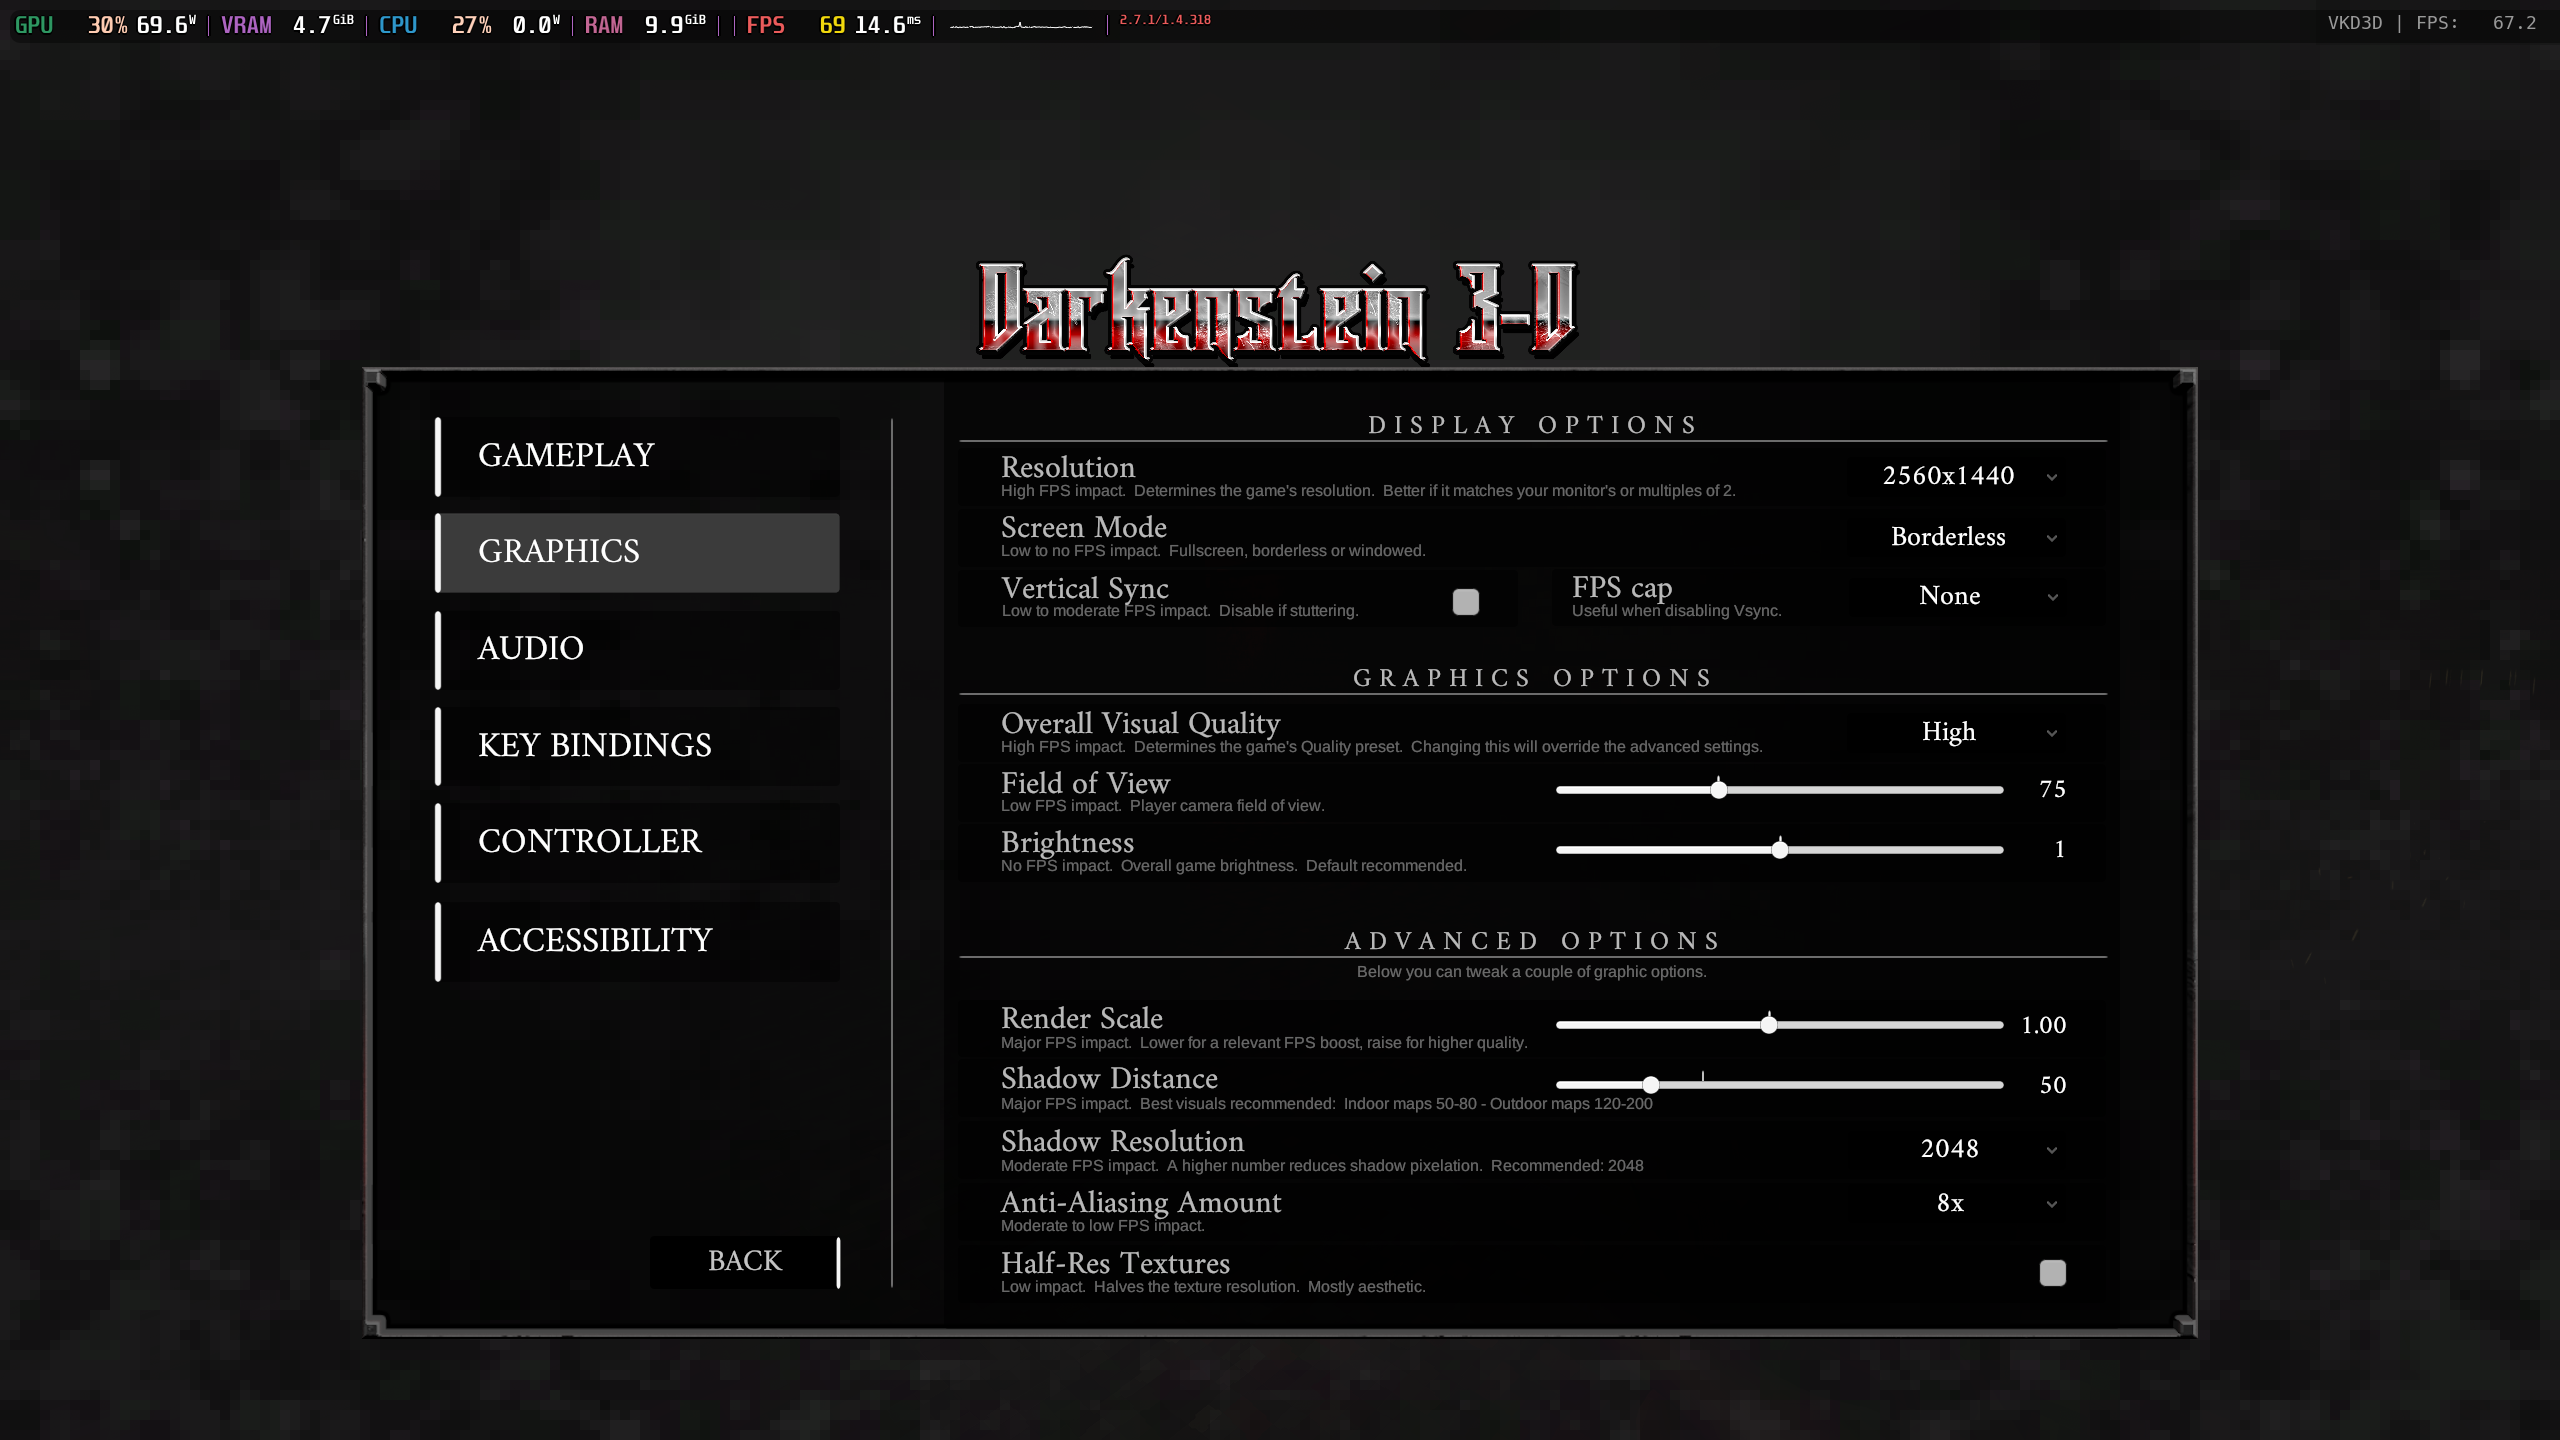Toggle the Vertical Sync checkbox
The width and height of the screenshot is (2560, 1440).
coord(1465,601)
